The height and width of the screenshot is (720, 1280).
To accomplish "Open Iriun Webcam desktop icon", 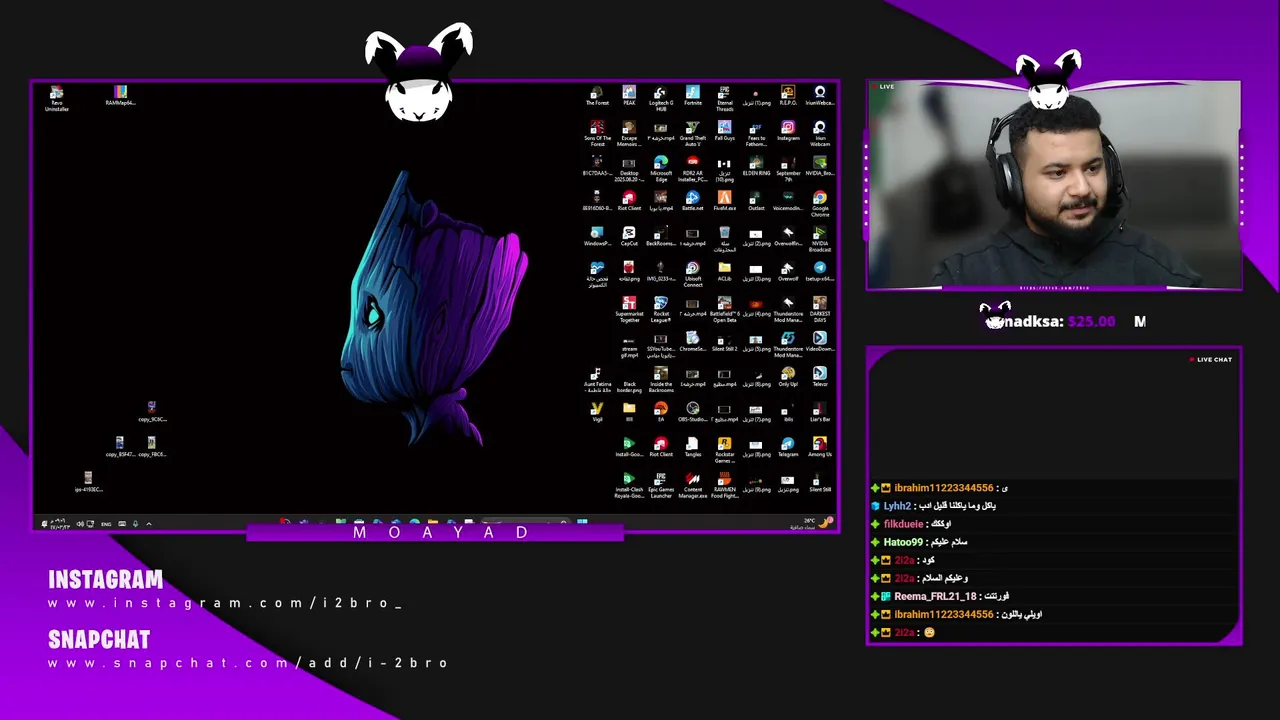I will tap(820, 134).
